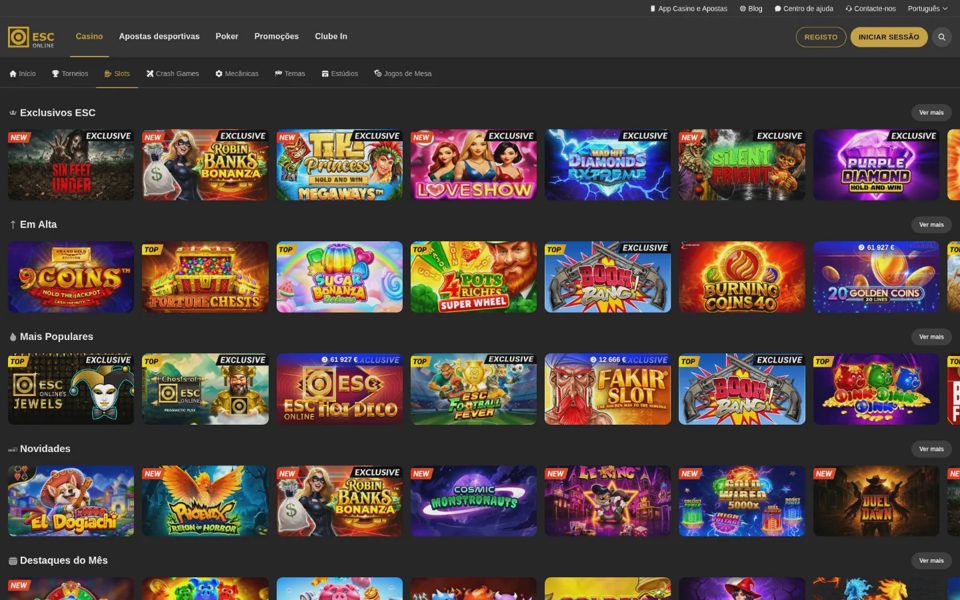Click the Centro de ajuda chat icon
The image size is (960, 600).
pyautogui.click(x=778, y=9)
